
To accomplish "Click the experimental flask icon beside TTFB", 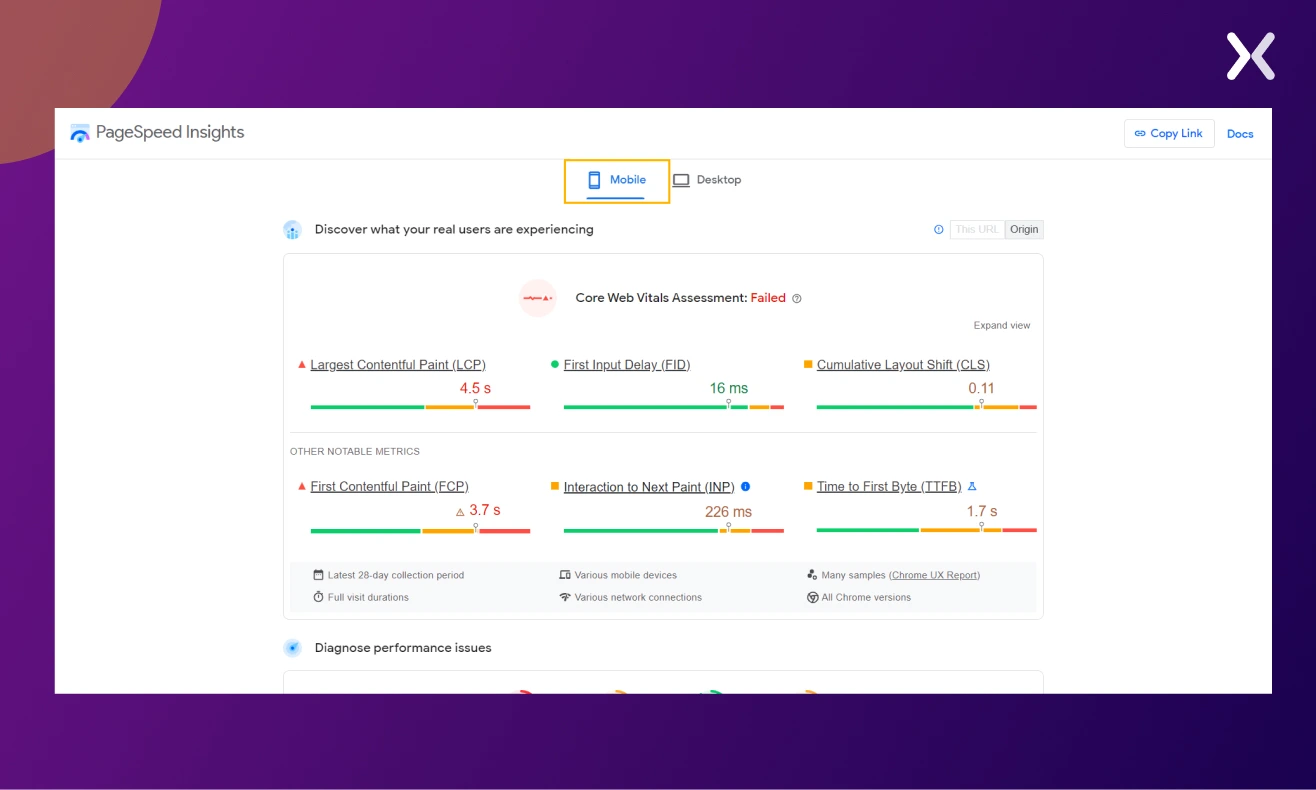I will [x=972, y=487].
